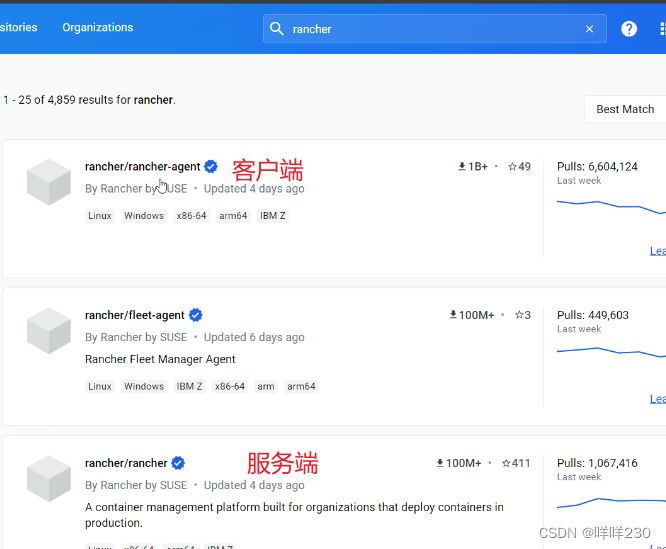
Task: Select the Windows tag under rancher/fleet-agent
Action: (144, 386)
